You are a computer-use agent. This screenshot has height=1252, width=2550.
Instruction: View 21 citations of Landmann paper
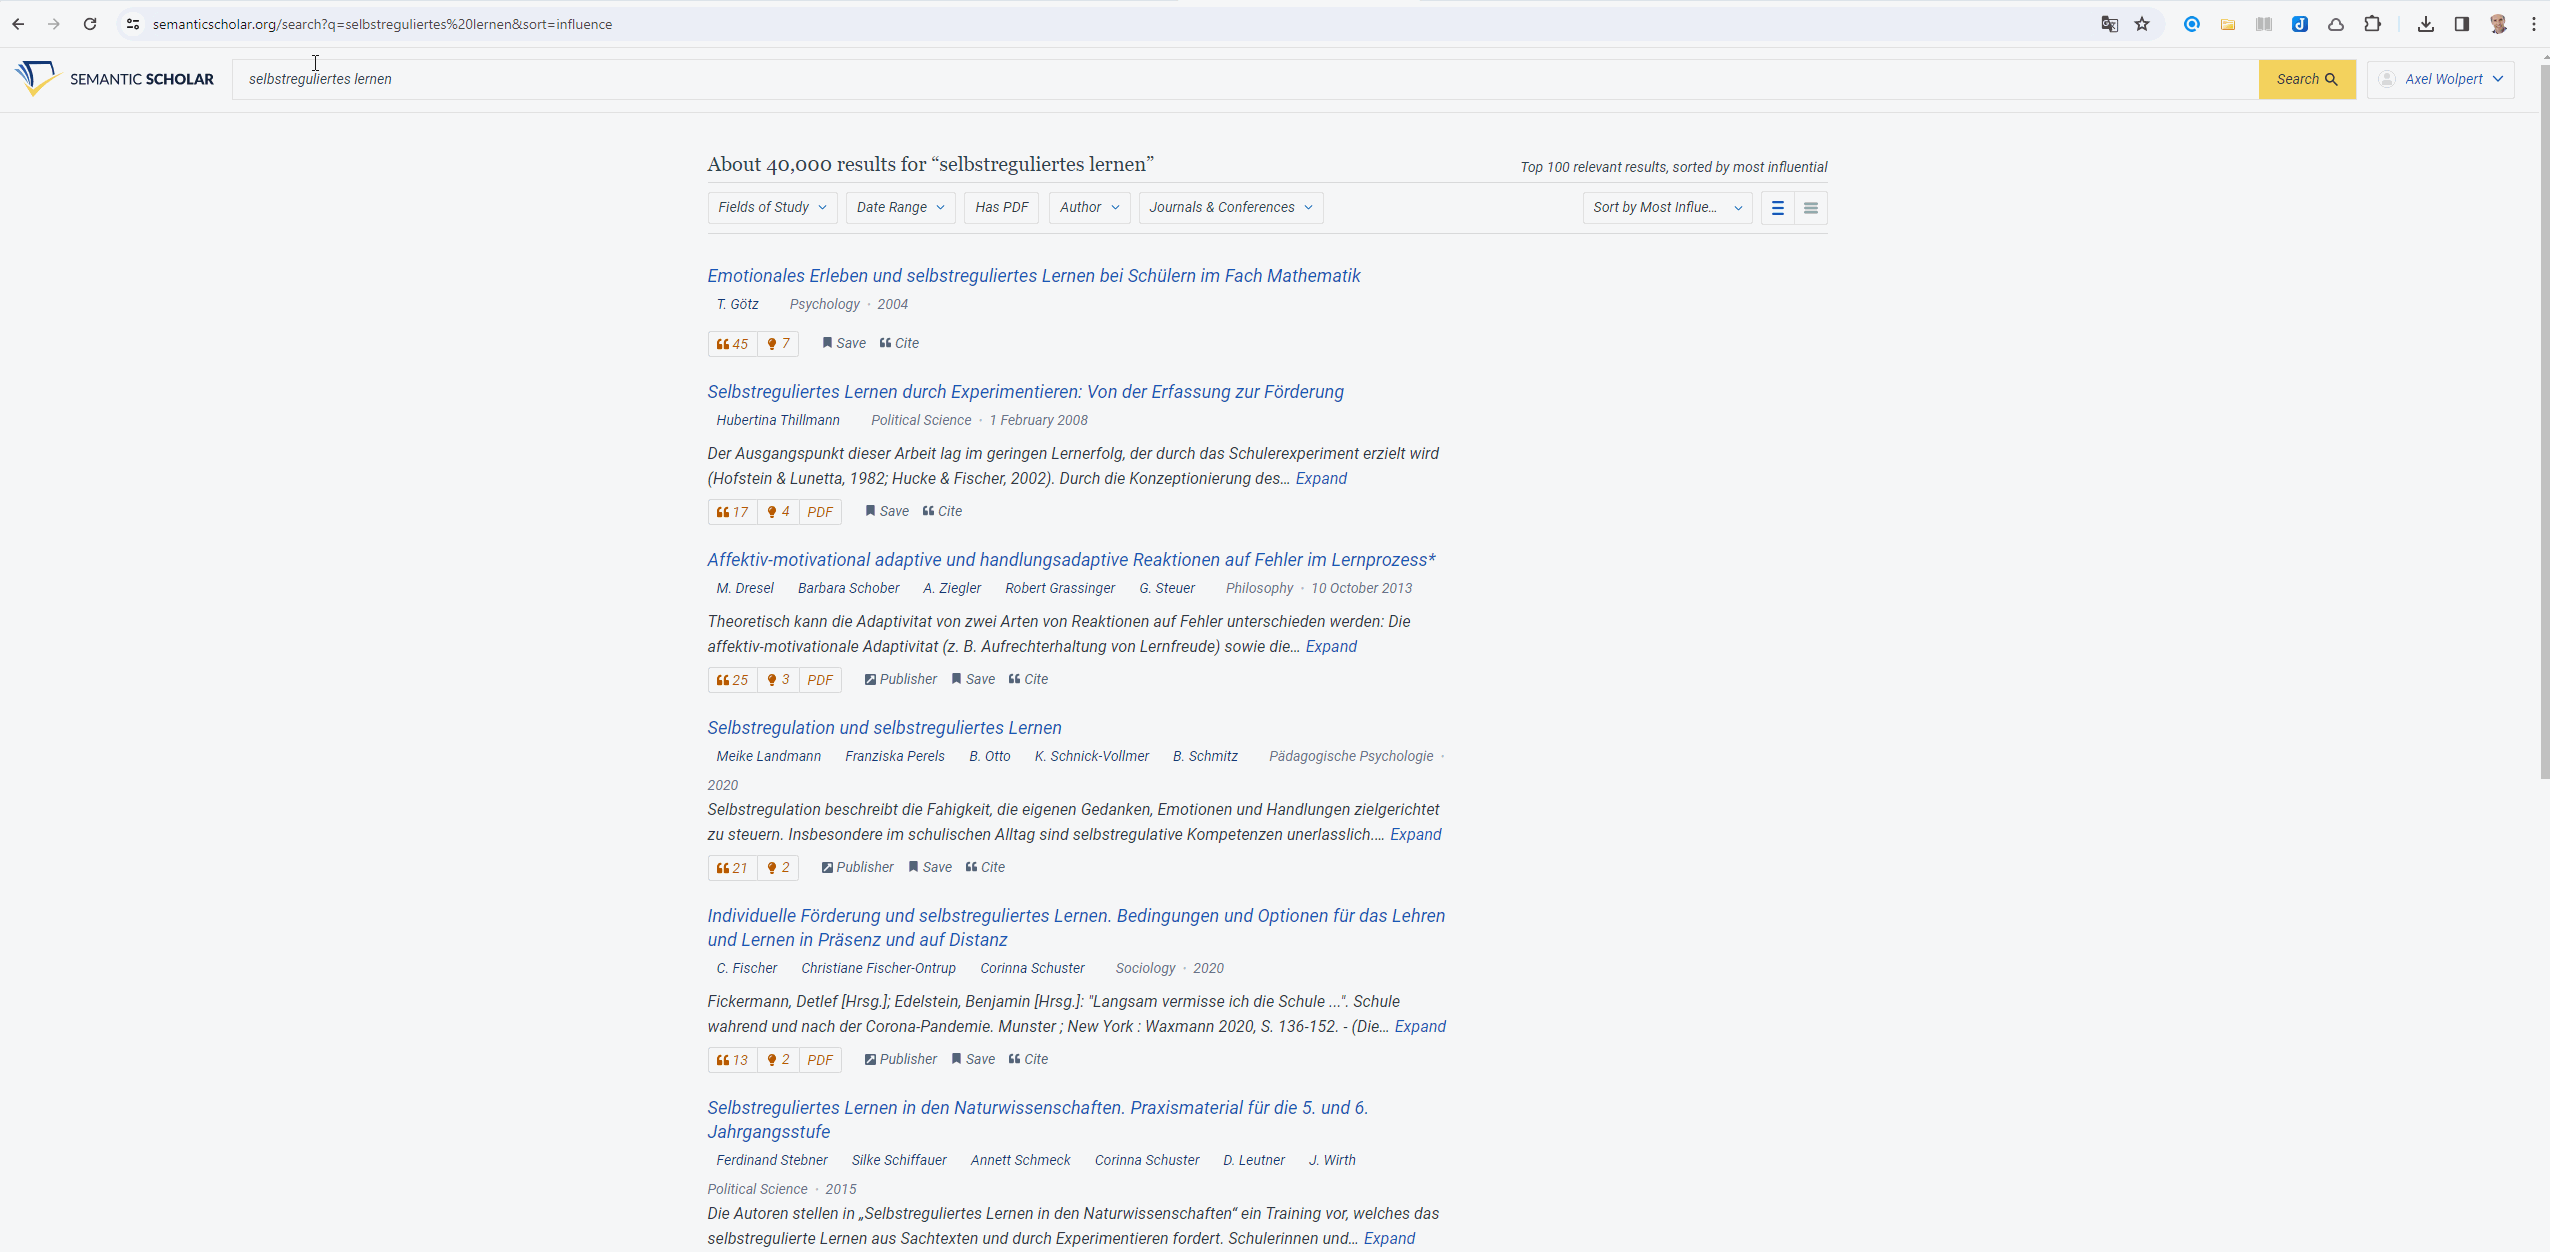click(x=732, y=868)
